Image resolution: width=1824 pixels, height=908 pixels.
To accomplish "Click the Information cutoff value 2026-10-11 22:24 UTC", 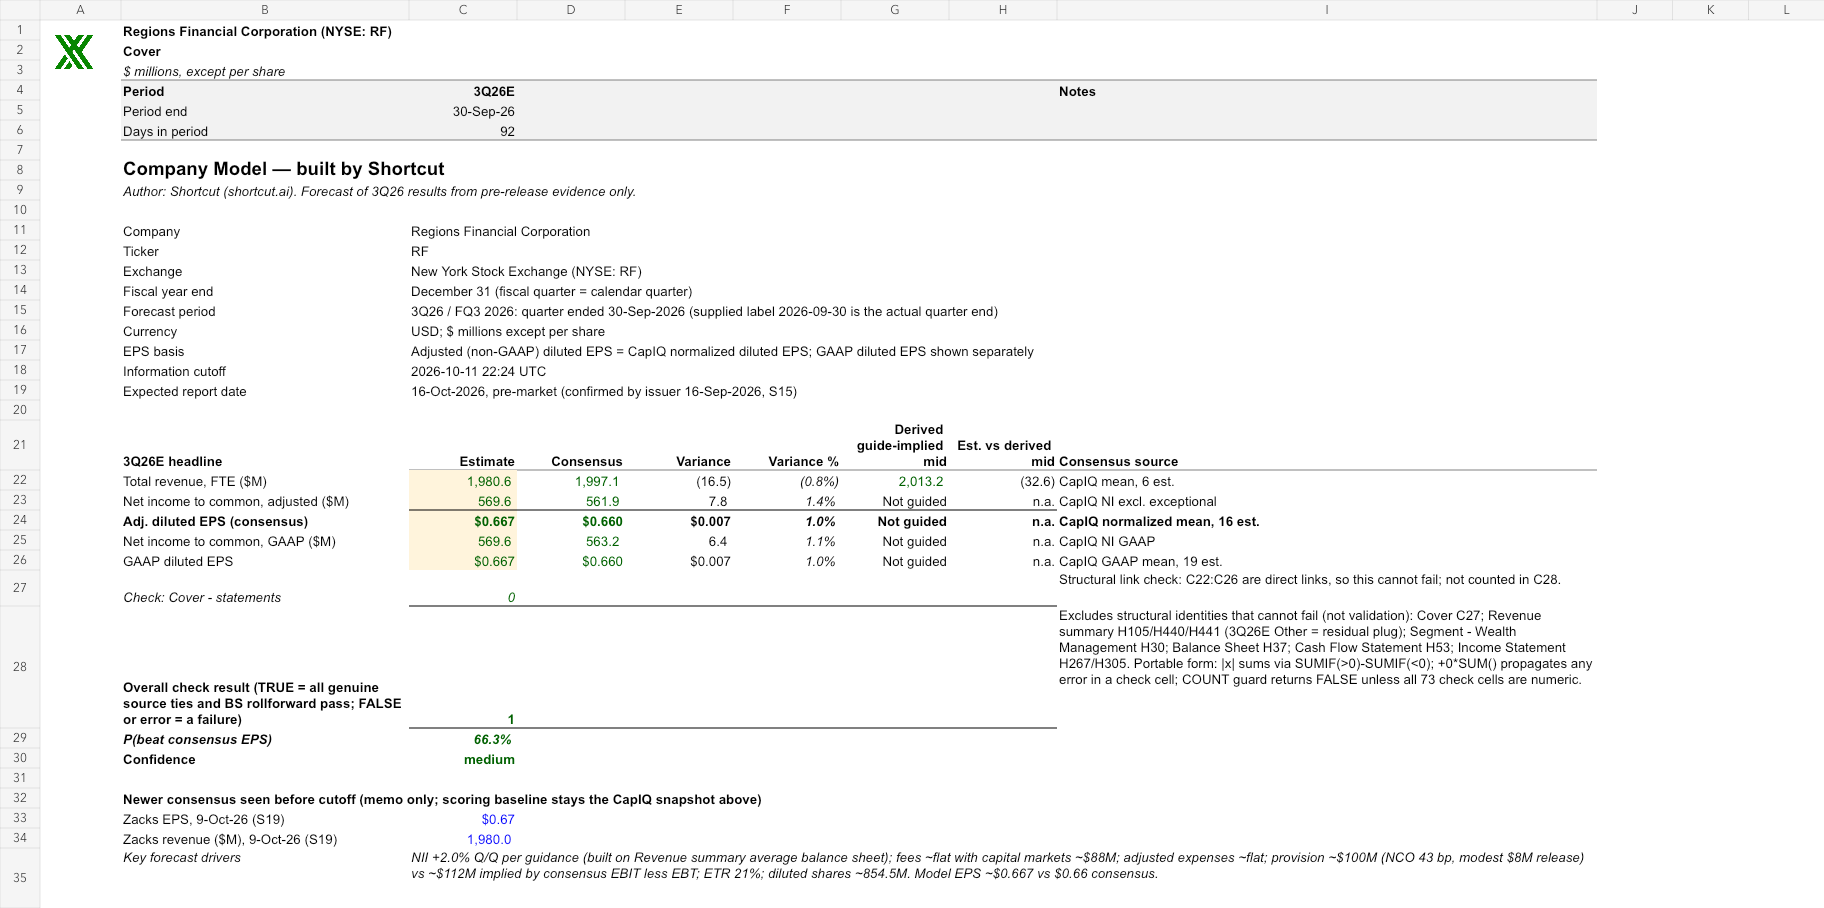I will click(478, 371).
